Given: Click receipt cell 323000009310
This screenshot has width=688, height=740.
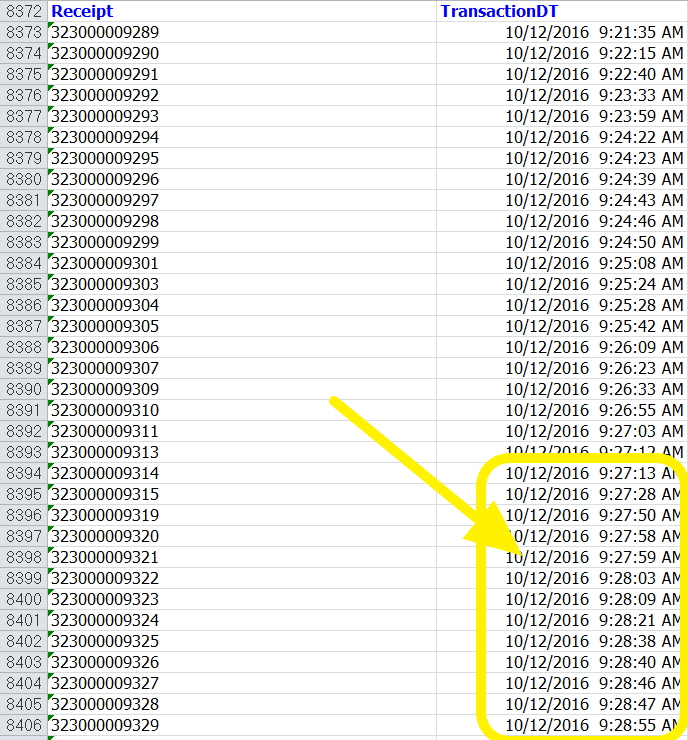Looking at the screenshot, I should pos(242,410).
